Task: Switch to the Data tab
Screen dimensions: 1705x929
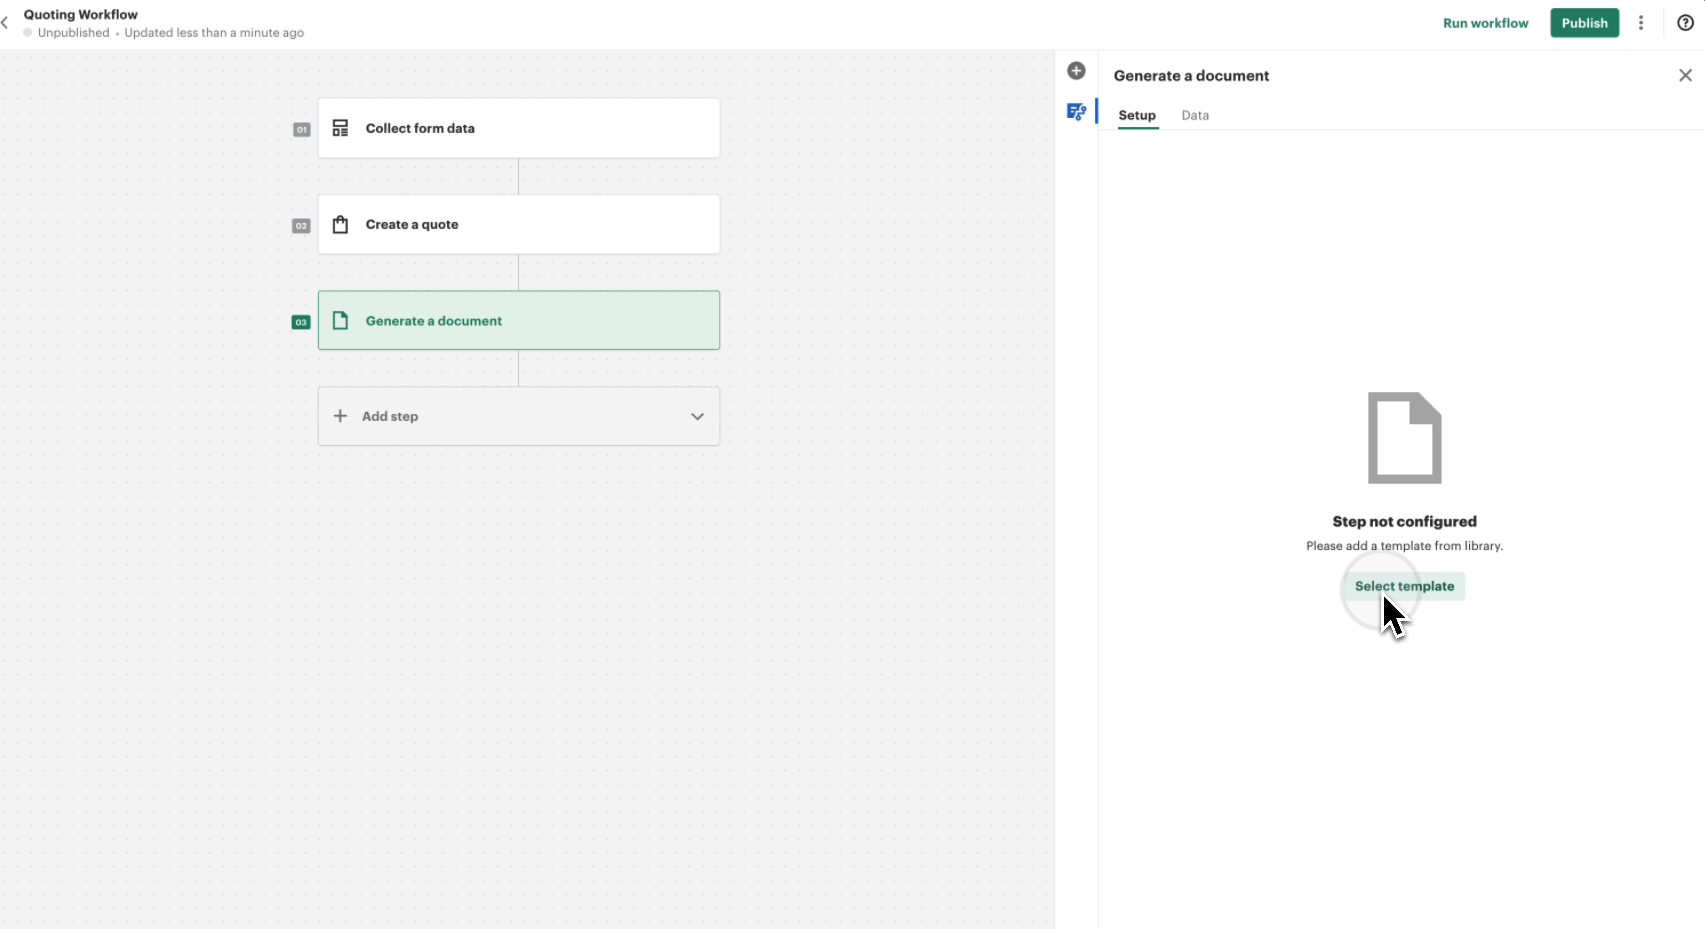Action: 1195,115
